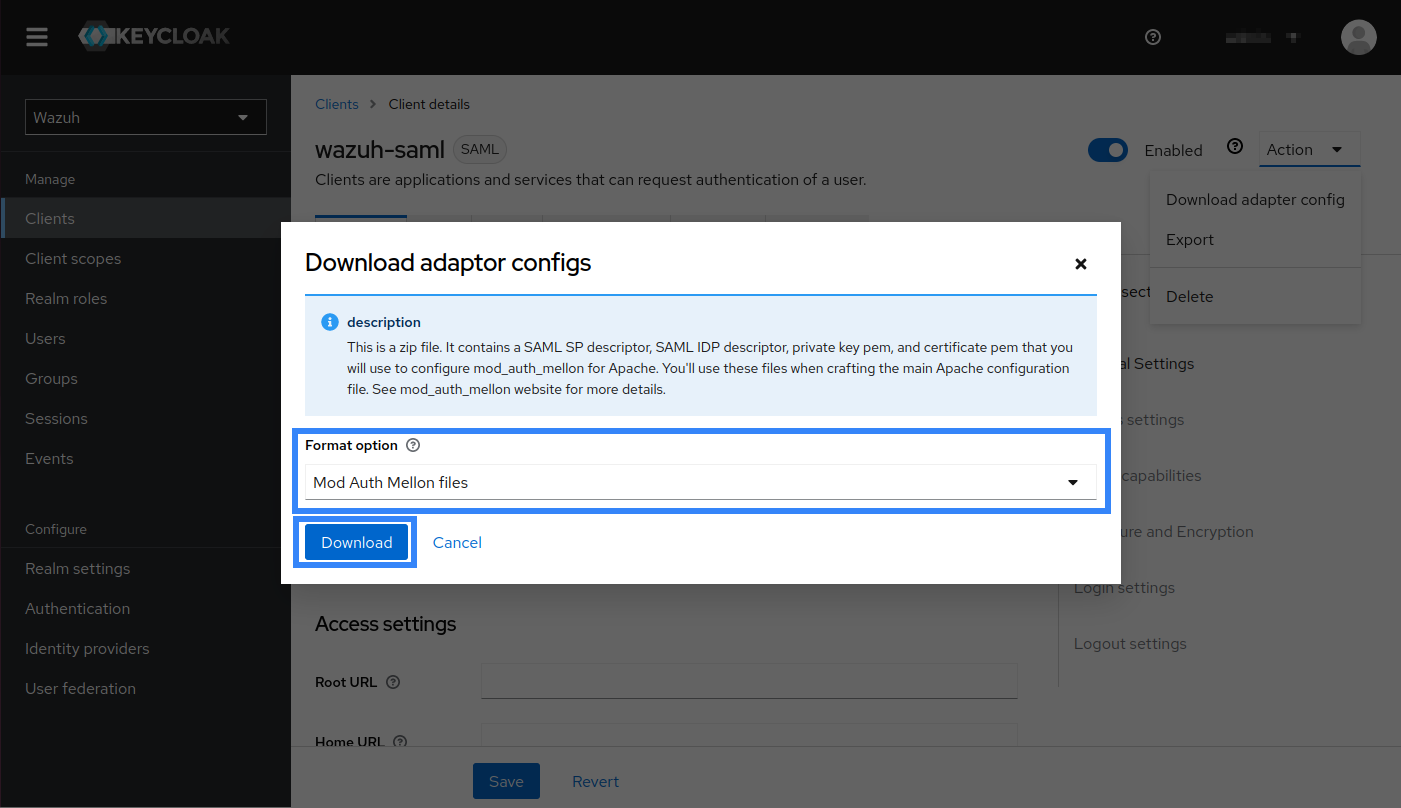Open Events in the sidebar
This screenshot has height=808, width=1401.
(x=145, y=458)
